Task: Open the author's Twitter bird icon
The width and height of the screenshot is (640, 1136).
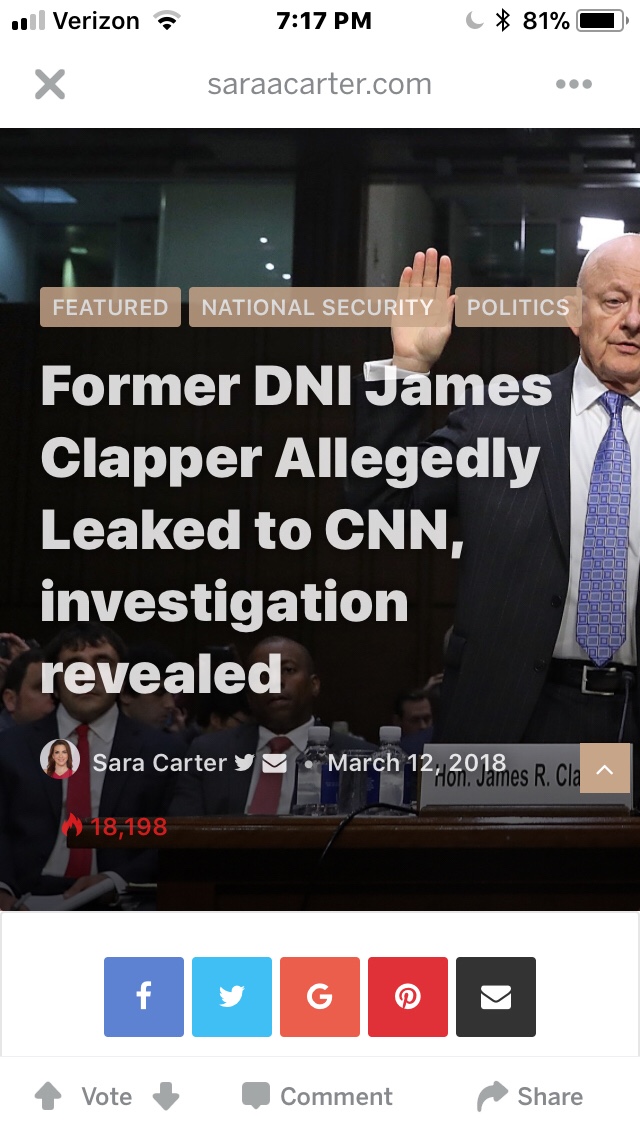Action: (x=244, y=762)
